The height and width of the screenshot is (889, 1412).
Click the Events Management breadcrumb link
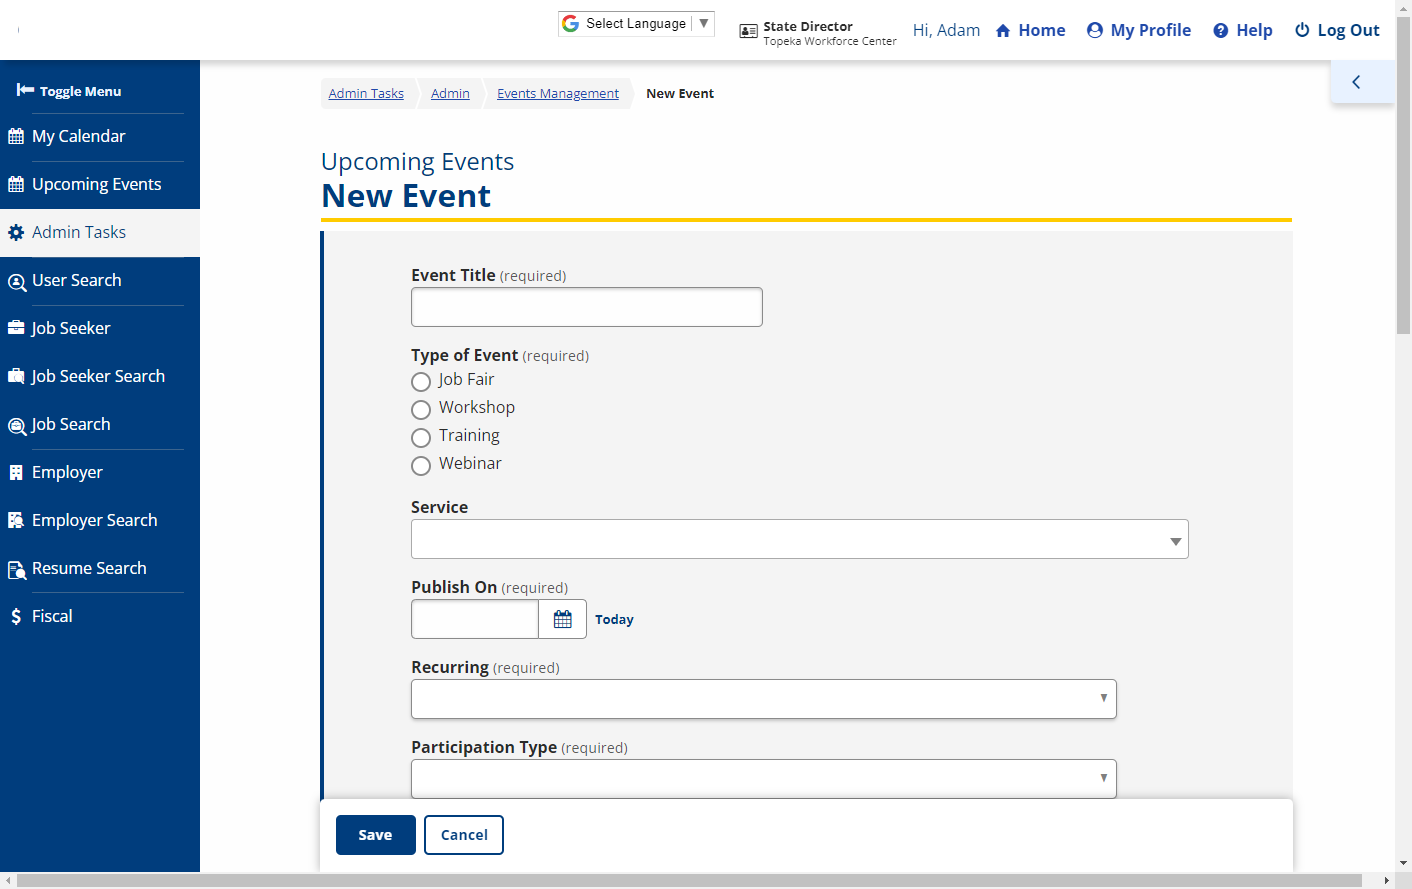point(557,93)
